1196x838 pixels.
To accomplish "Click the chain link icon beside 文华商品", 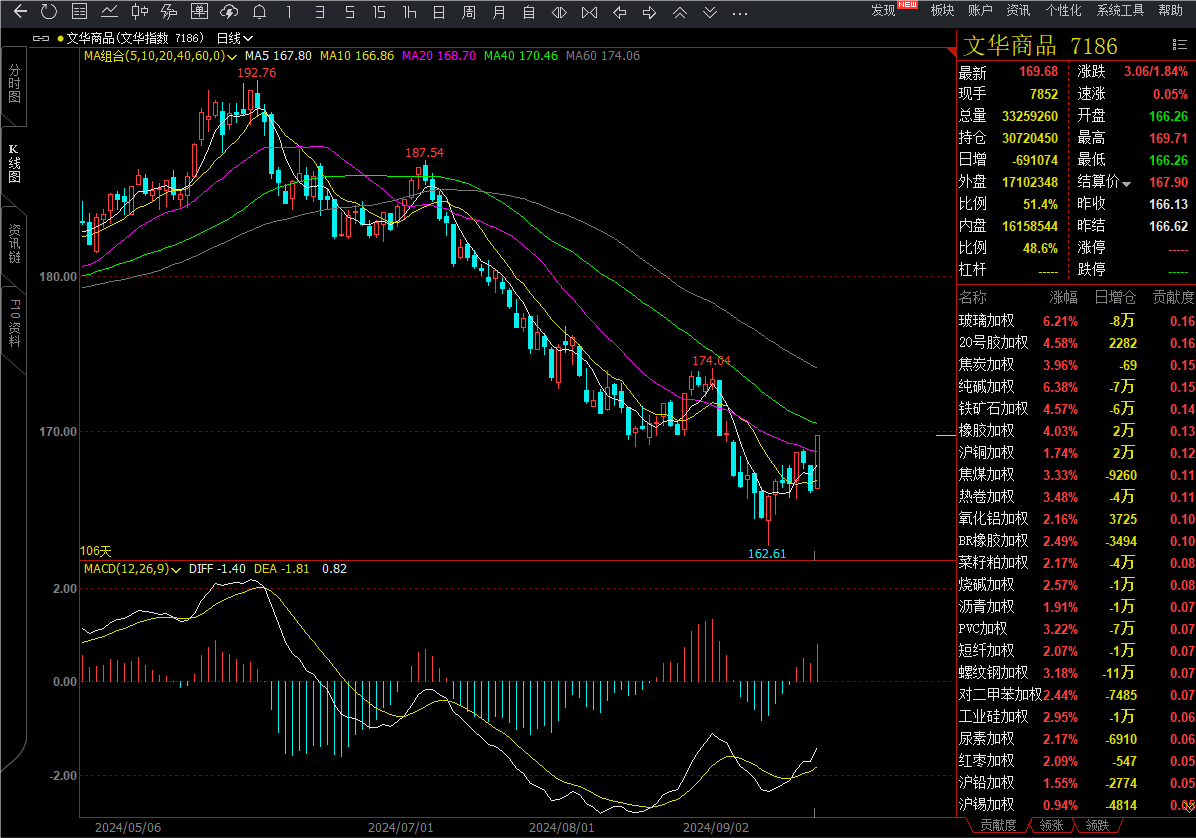I will click(x=41, y=38).
